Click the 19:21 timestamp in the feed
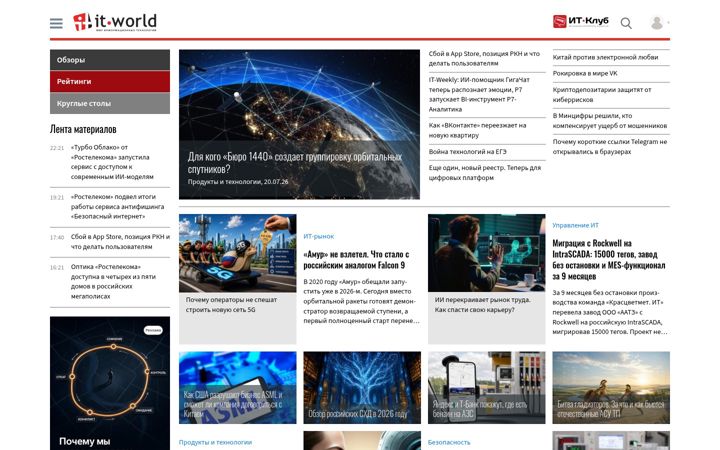Viewport: 720px width, 450px height. 57,197
